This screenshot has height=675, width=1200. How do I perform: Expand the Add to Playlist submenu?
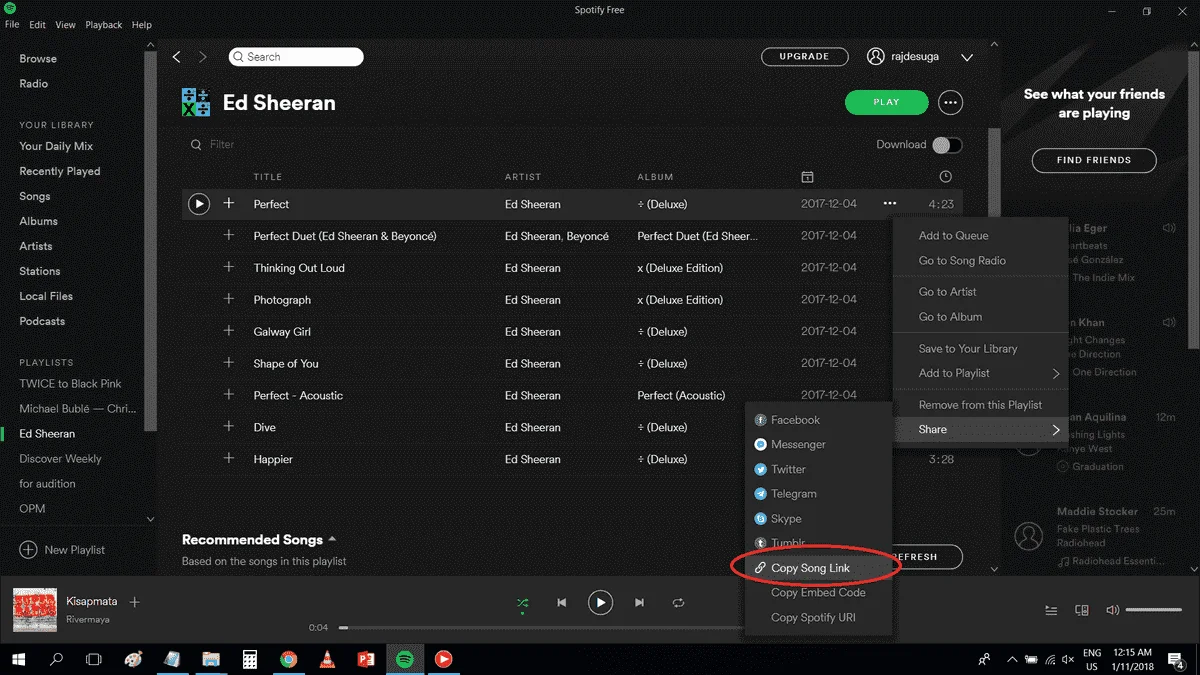pos(981,373)
